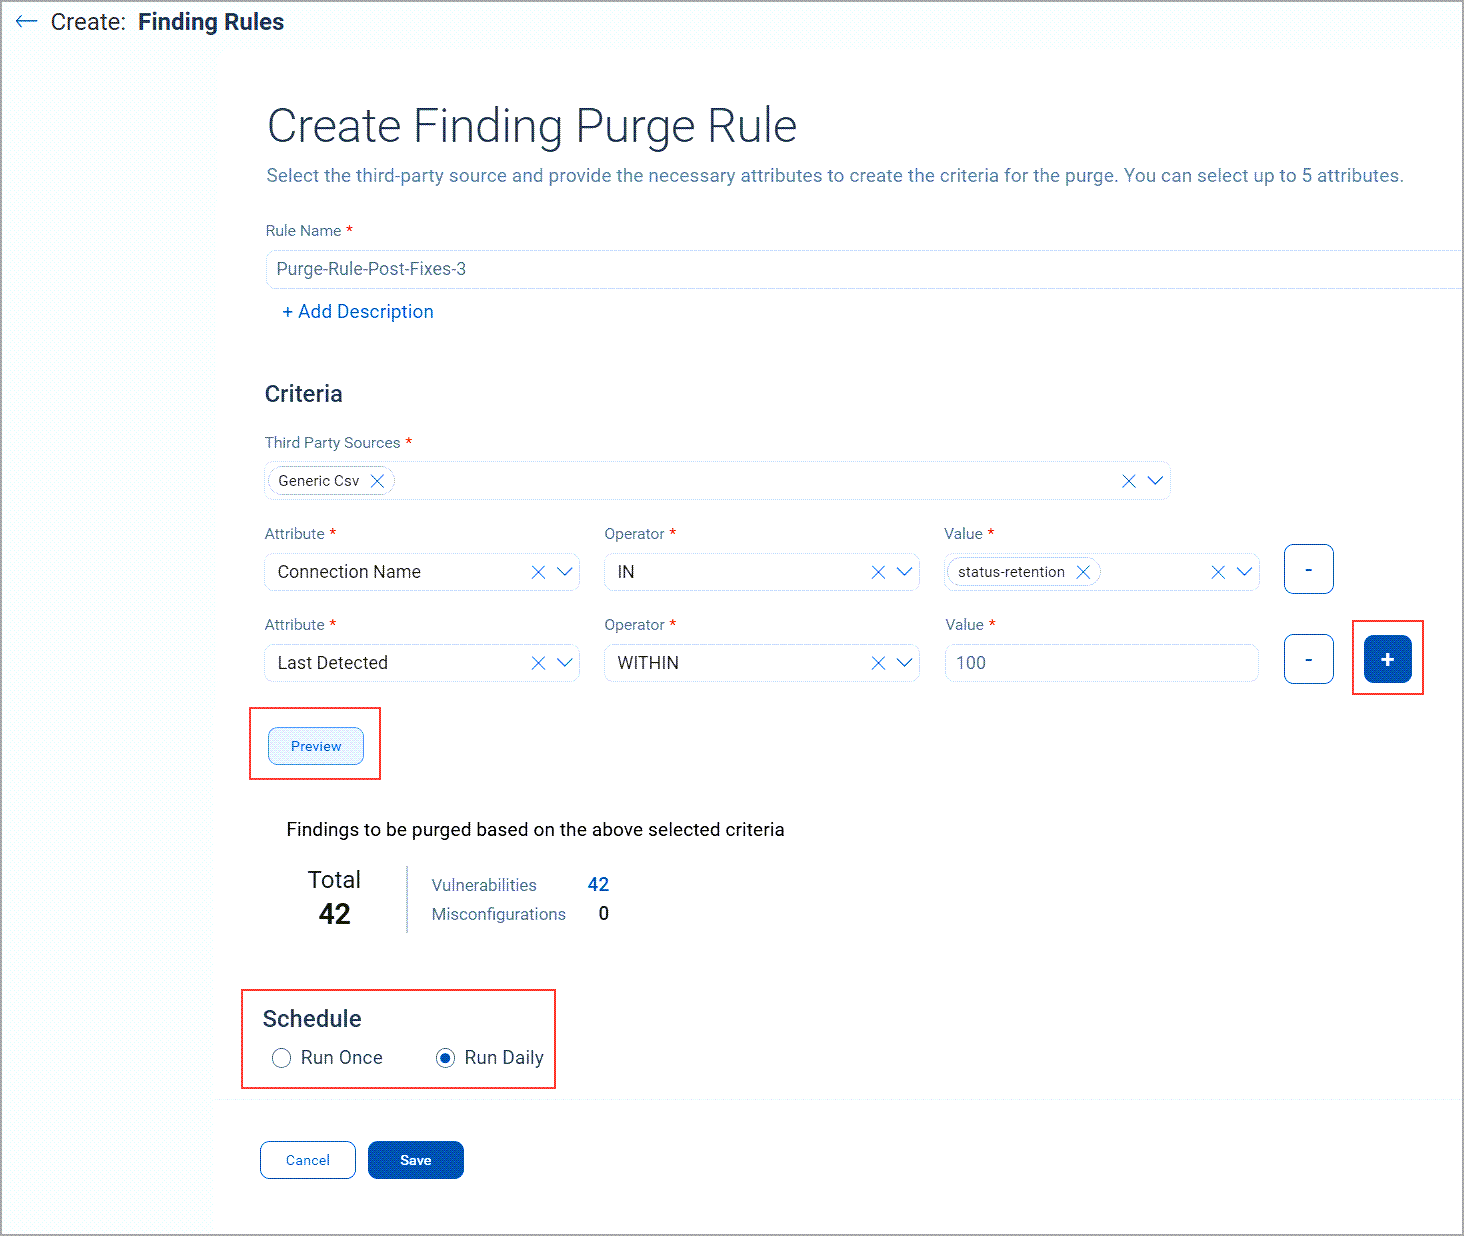
Task: Open the Vulnerabilities count 42 link
Action: click(598, 885)
